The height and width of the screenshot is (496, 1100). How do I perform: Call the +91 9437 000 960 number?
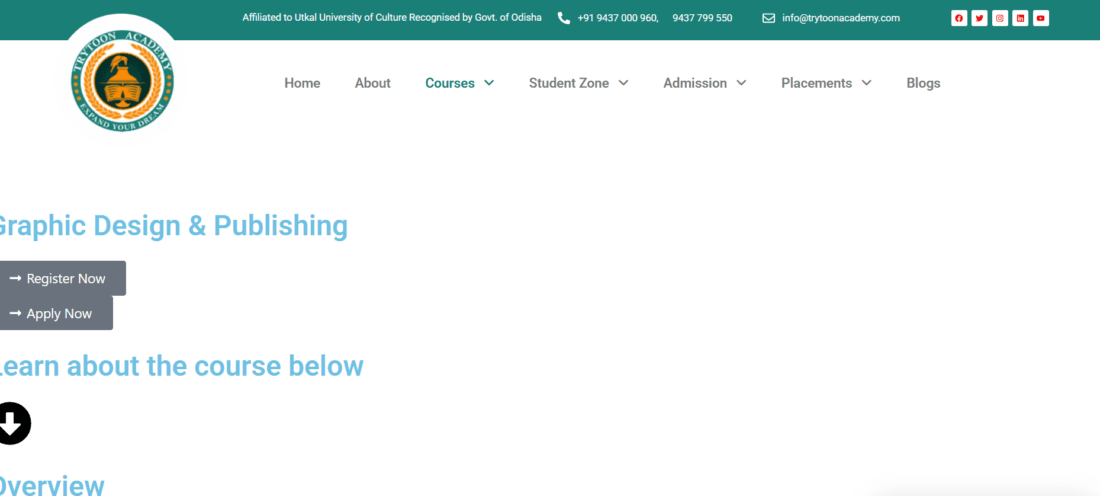tap(617, 18)
